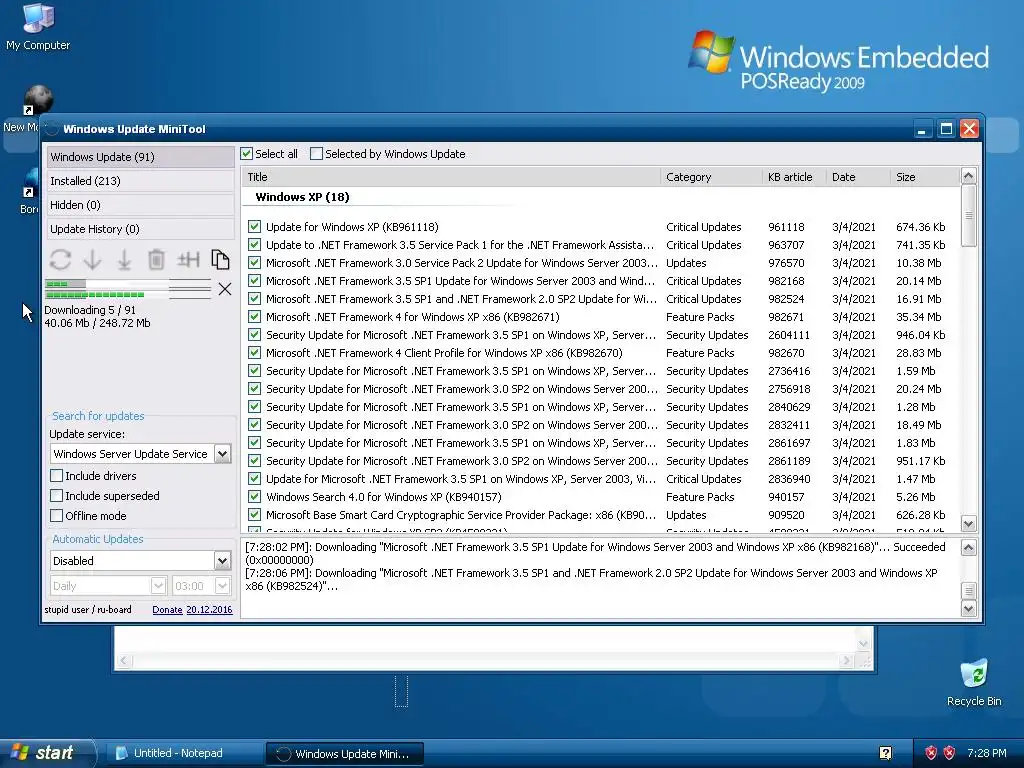
Task: Click the Donate link
Action: tap(167, 609)
